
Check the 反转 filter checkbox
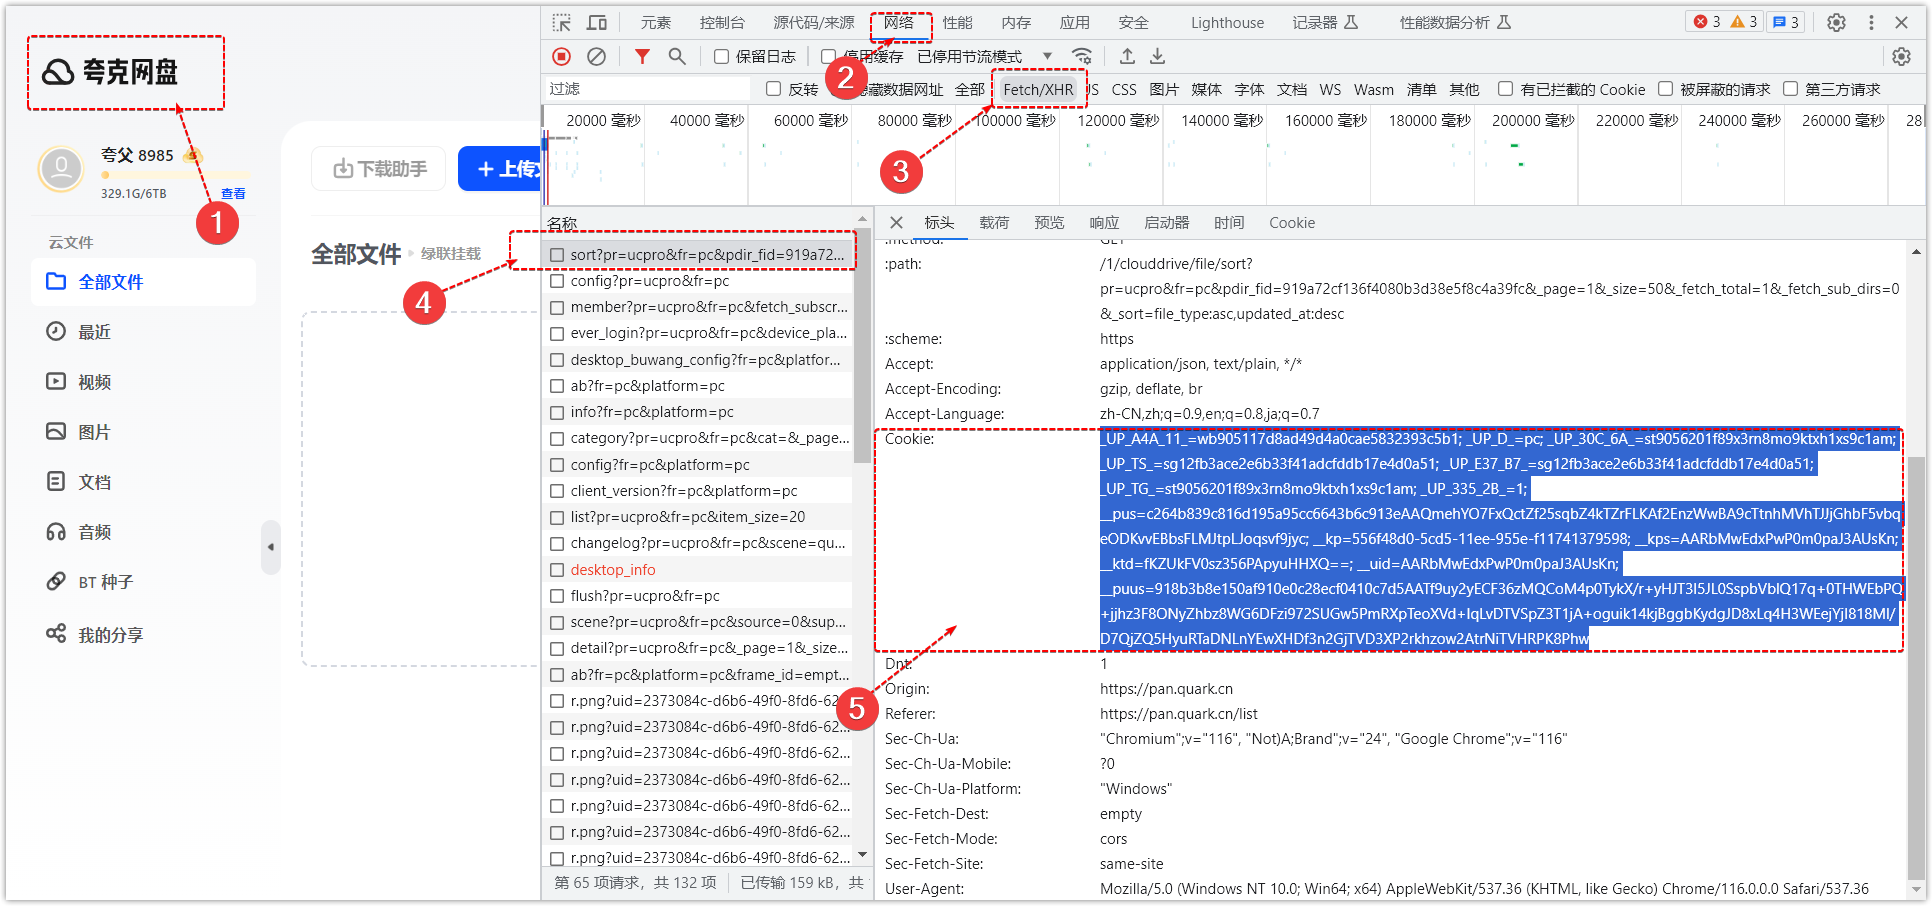(x=773, y=89)
